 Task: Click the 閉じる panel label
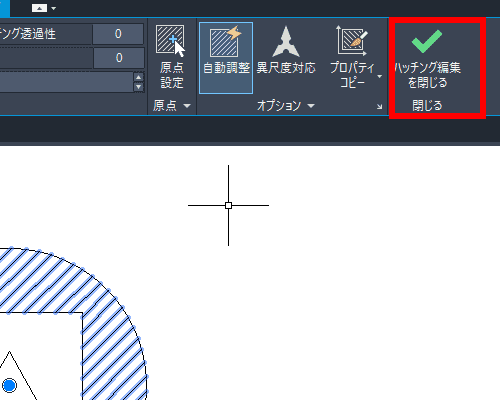tap(427, 106)
